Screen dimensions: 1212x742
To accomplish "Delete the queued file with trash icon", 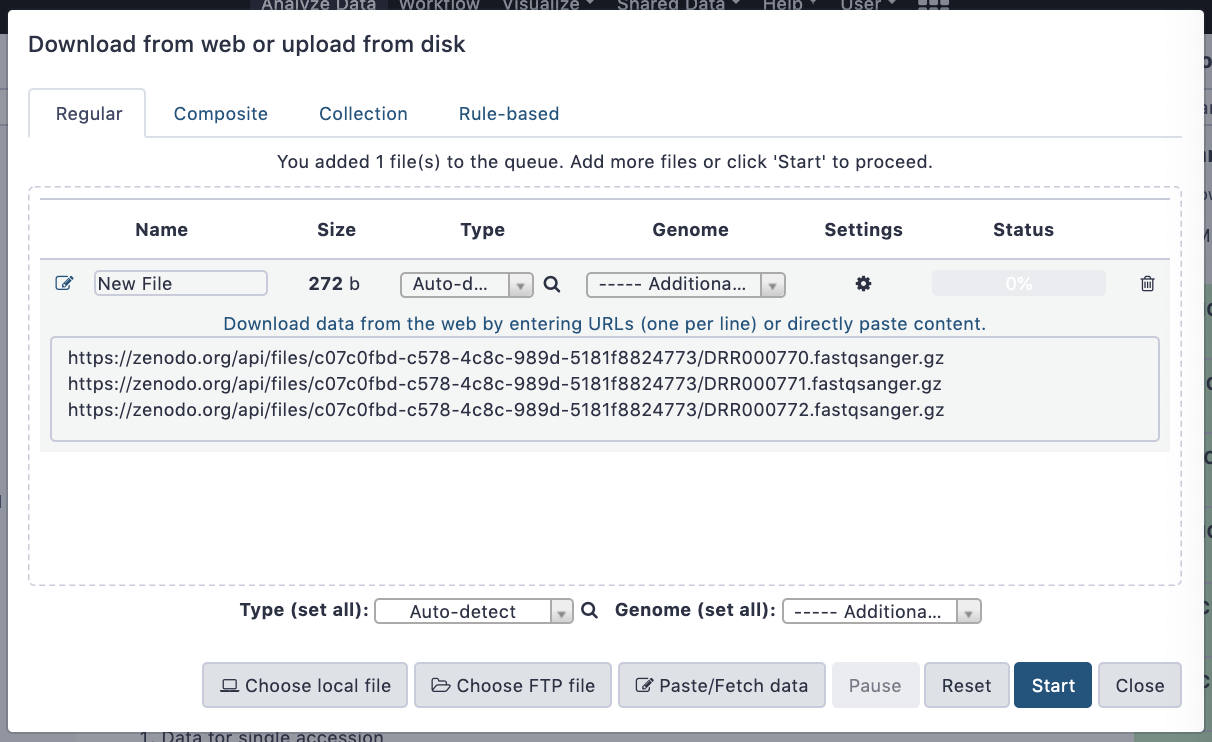I will 1147,284.
